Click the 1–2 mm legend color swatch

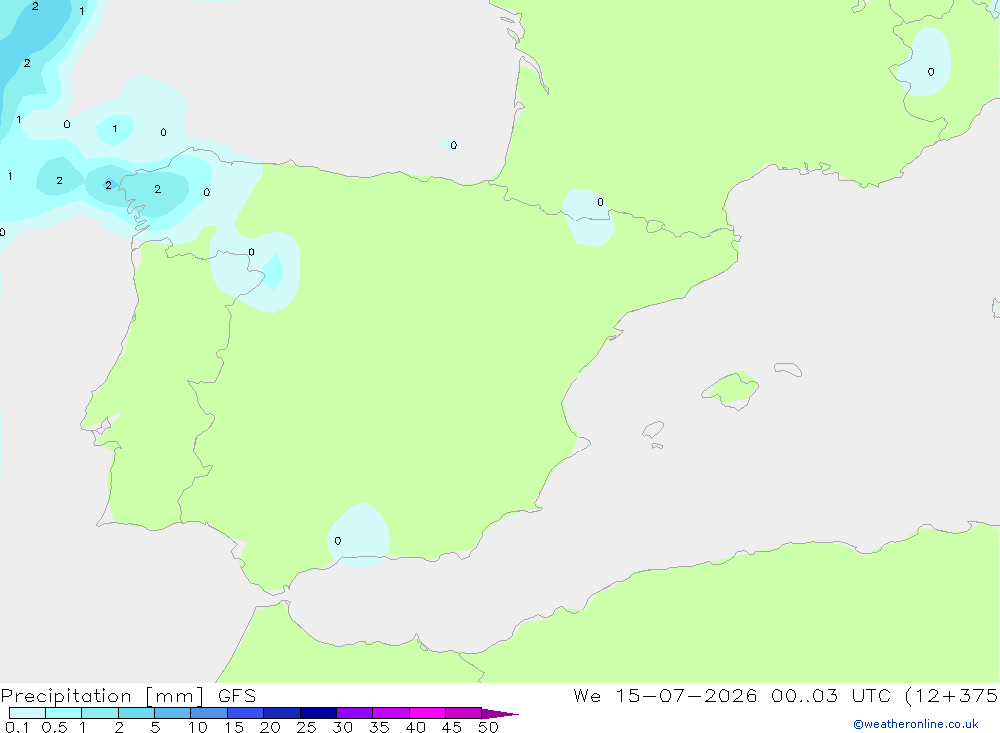click(100, 713)
